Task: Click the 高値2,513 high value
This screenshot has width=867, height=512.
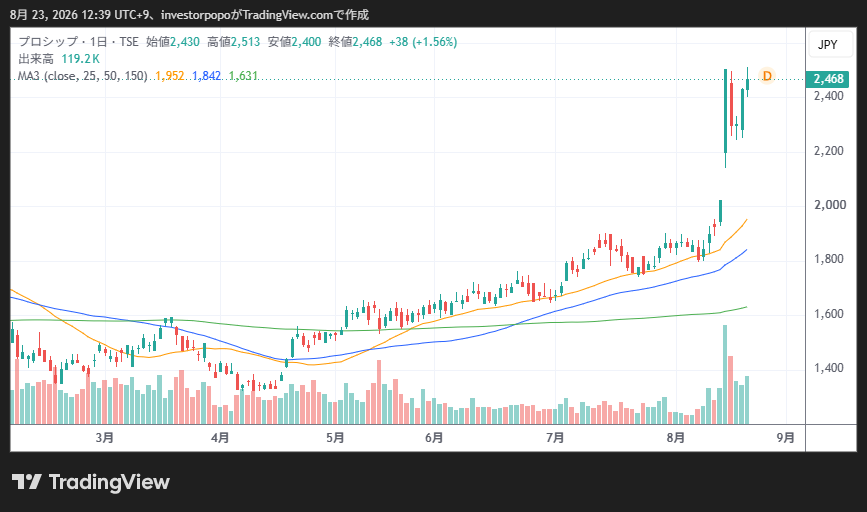Action: pos(233,42)
